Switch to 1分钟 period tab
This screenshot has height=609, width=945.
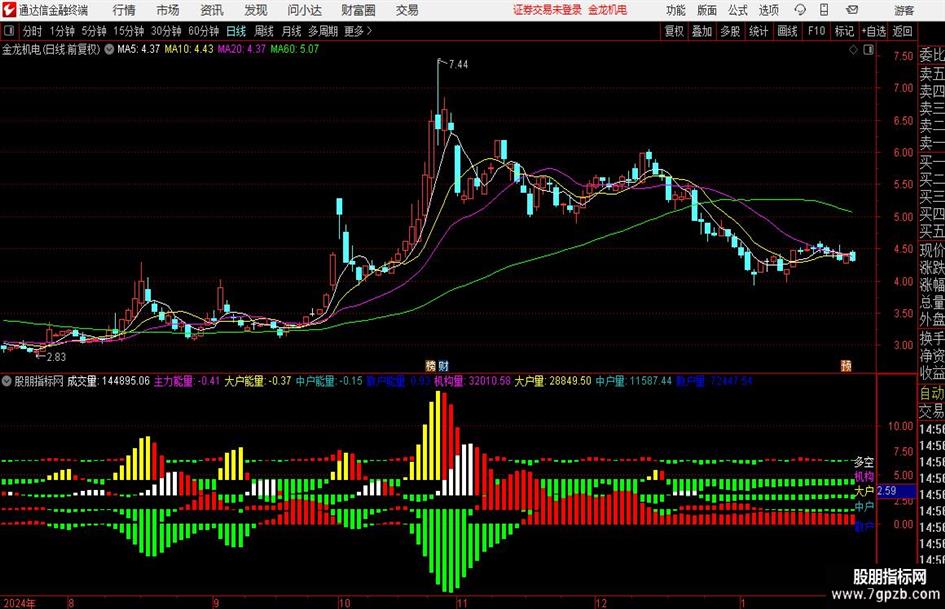click(62, 31)
